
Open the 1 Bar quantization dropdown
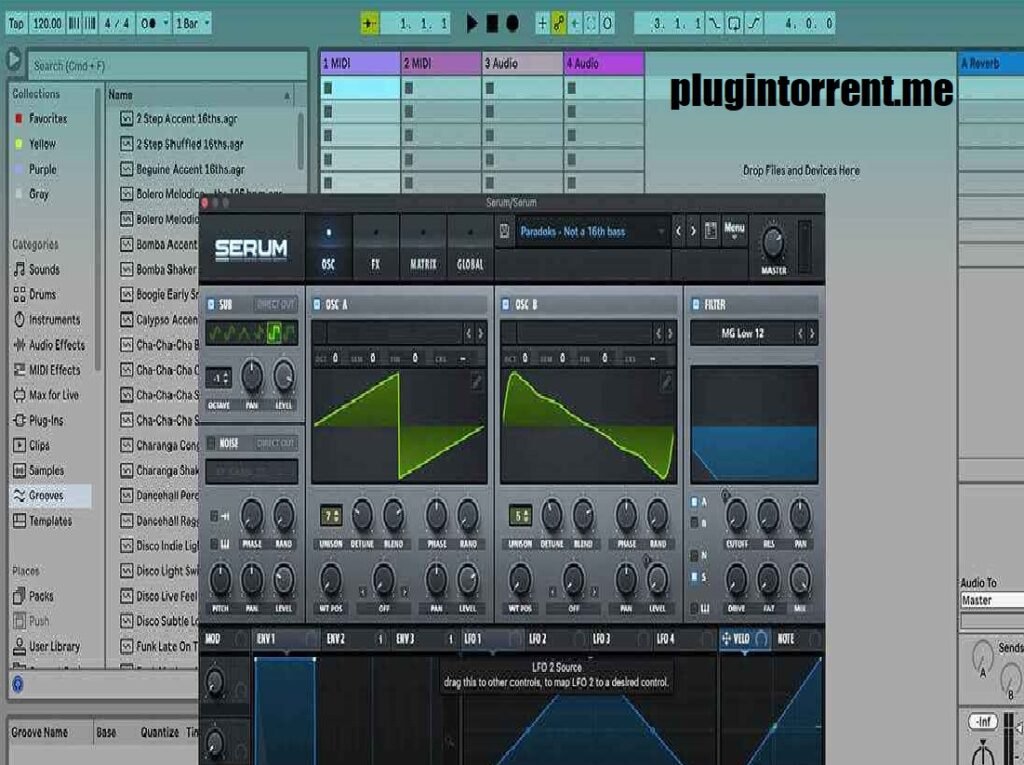coord(193,24)
